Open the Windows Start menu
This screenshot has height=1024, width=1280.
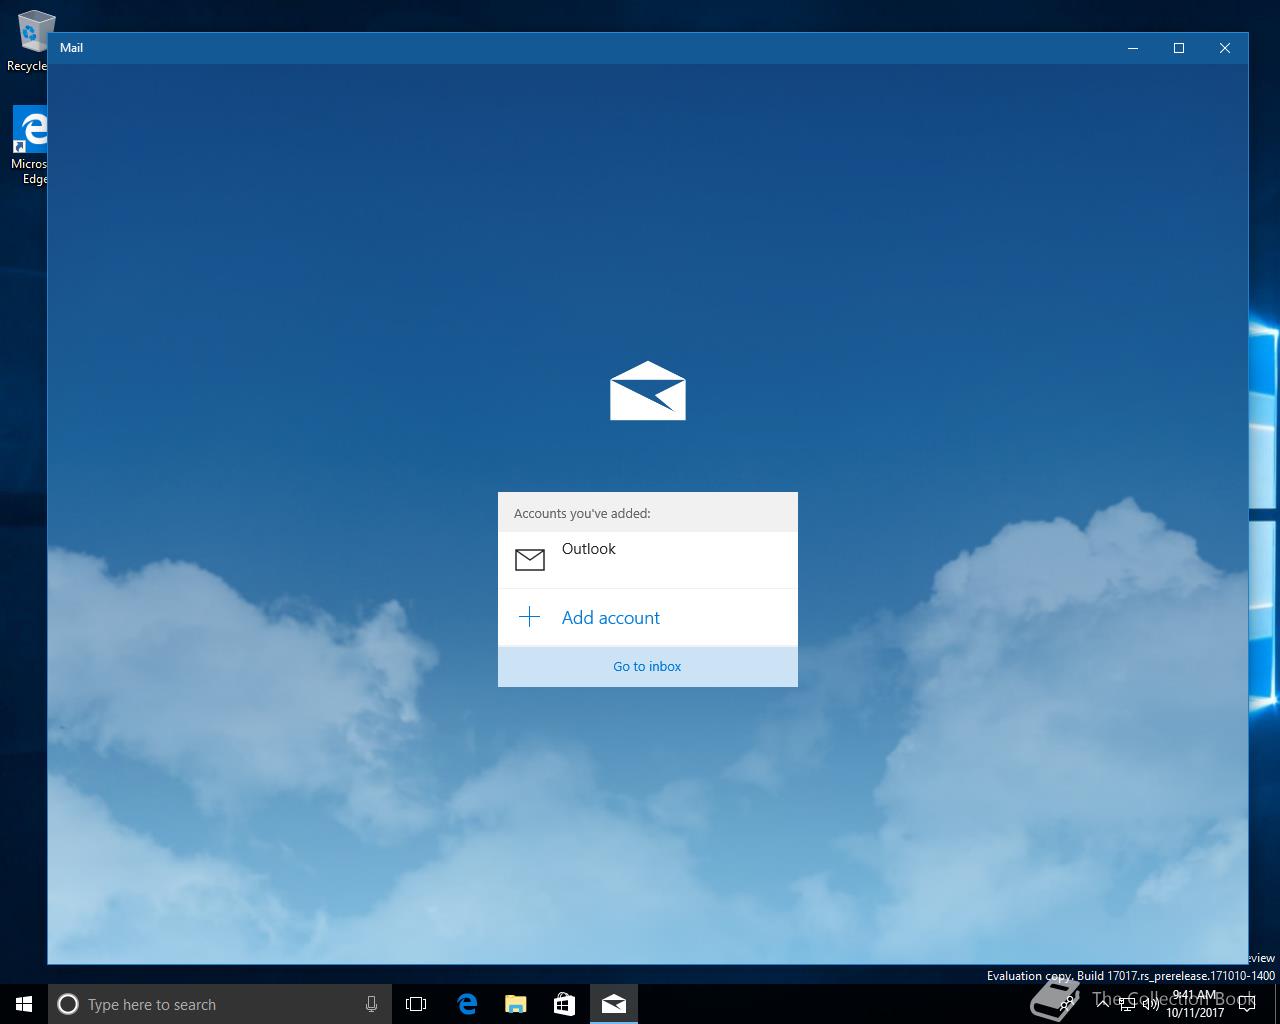coord(24,1004)
